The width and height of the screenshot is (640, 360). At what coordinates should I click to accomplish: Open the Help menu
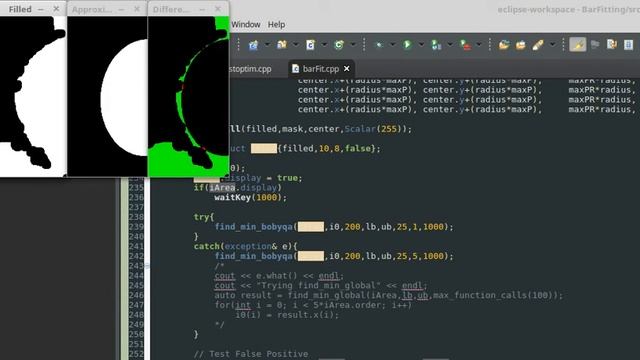[276, 24]
